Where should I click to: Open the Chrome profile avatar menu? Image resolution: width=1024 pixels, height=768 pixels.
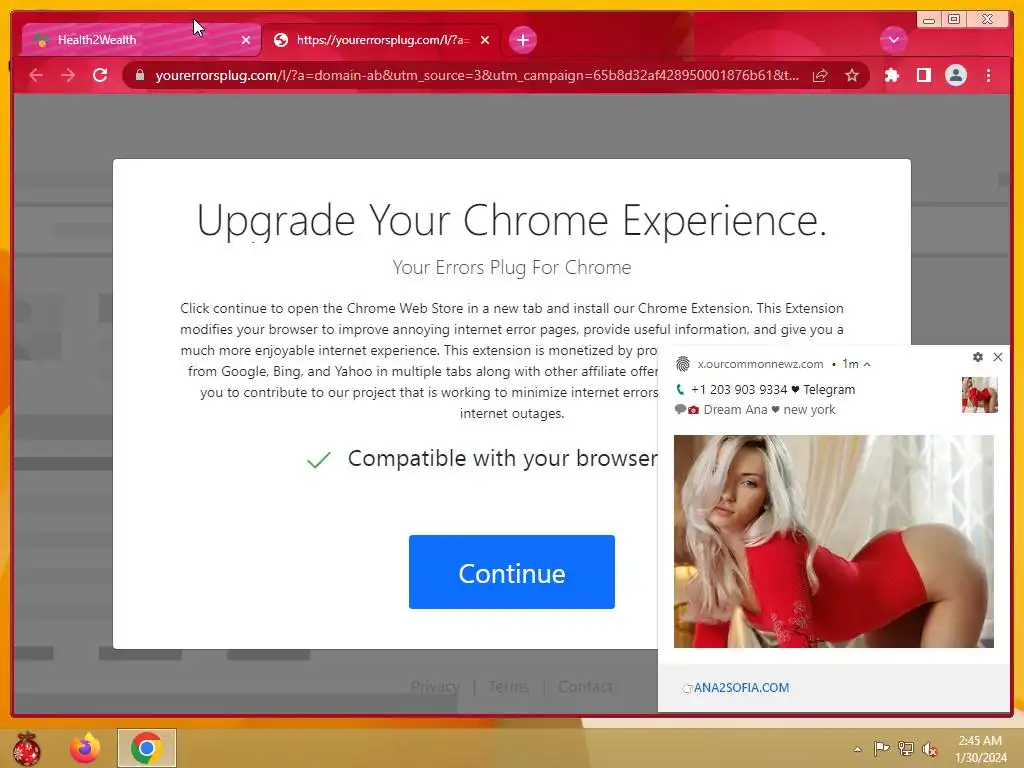tap(955, 76)
